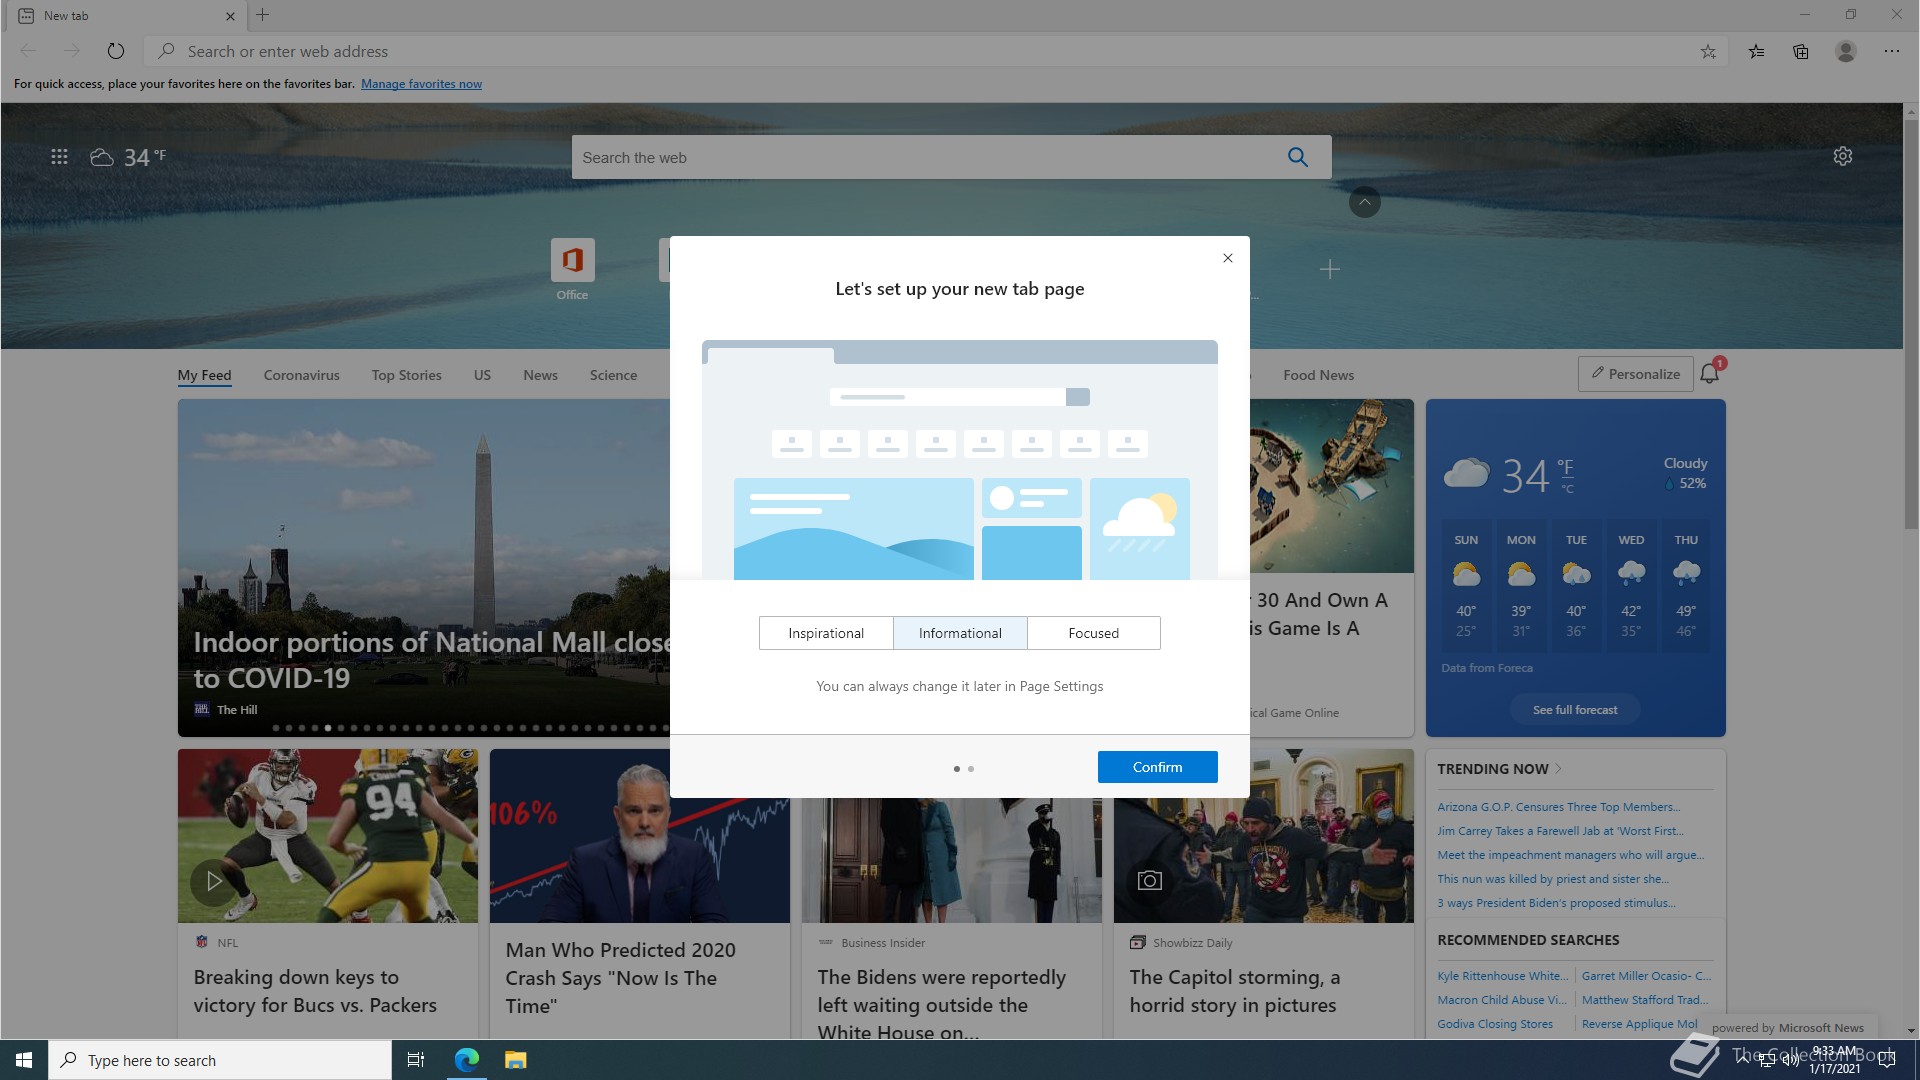Open Task View in taskbar
The height and width of the screenshot is (1080, 1920).
pyautogui.click(x=416, y=1060)
